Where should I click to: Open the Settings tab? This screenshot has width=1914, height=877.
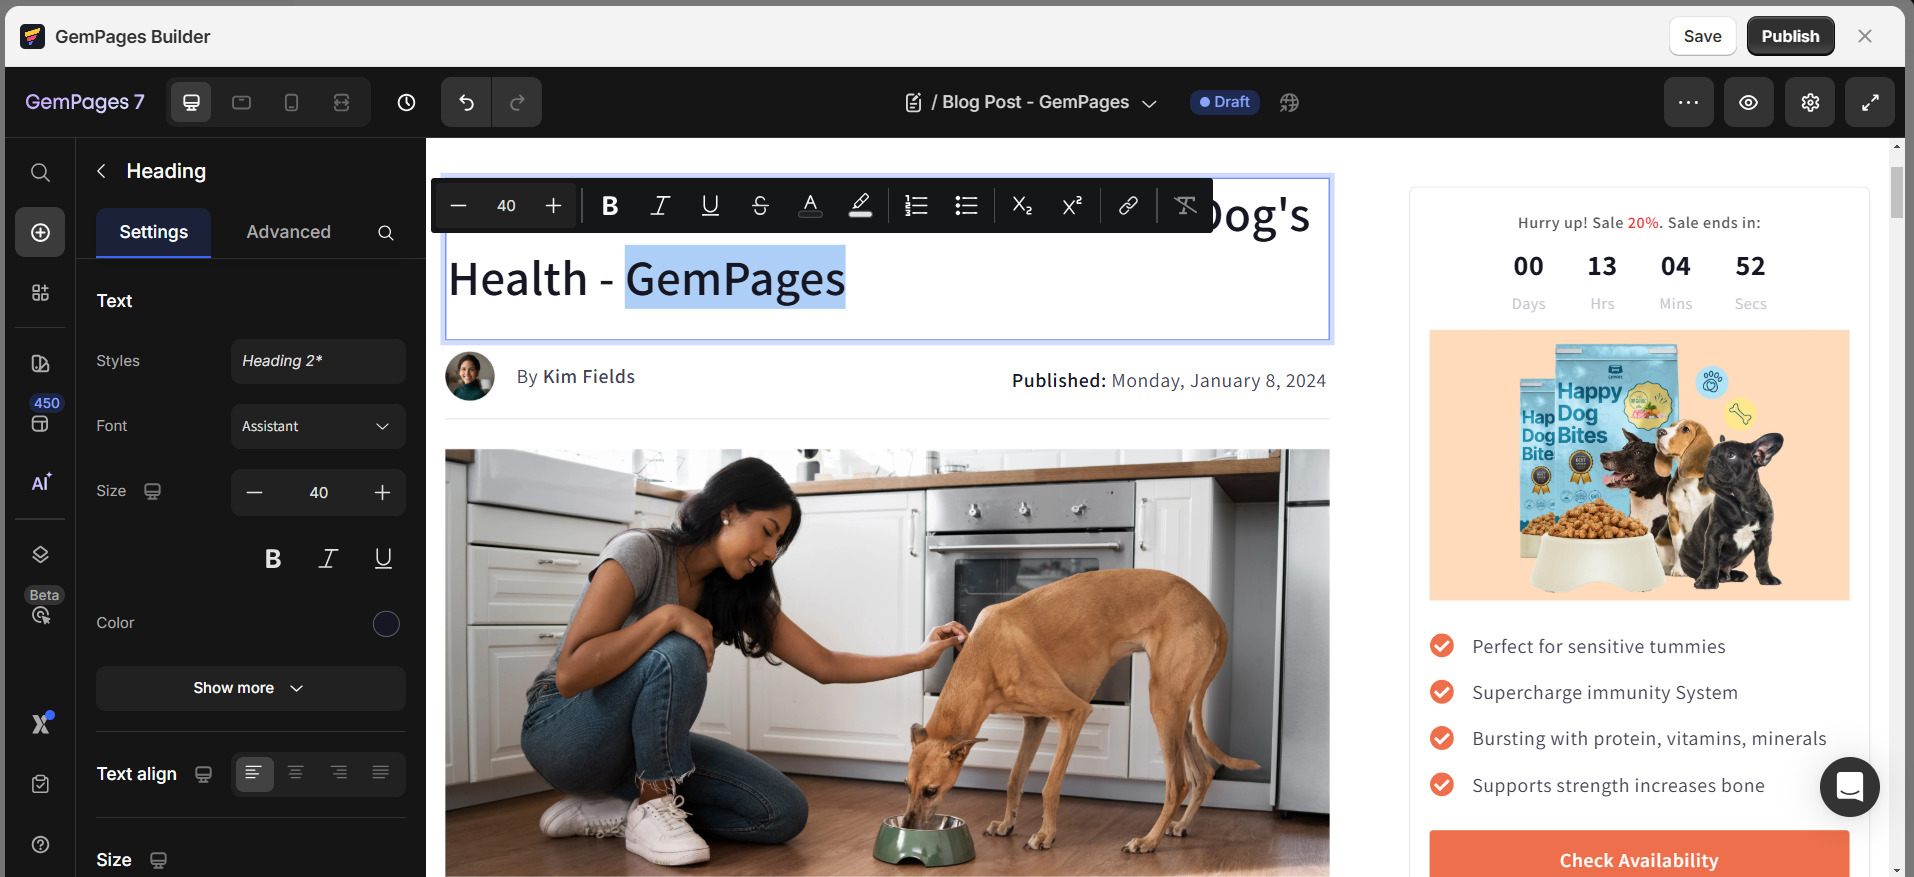click(x=153, y=232)
